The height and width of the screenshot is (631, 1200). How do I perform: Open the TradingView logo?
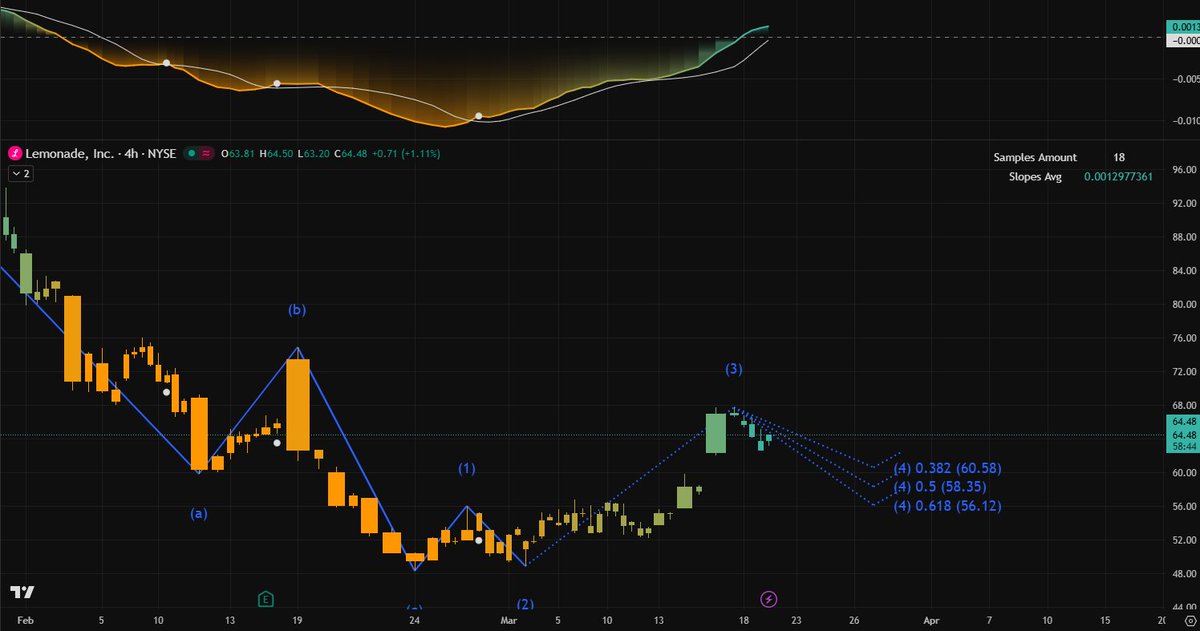22,591
